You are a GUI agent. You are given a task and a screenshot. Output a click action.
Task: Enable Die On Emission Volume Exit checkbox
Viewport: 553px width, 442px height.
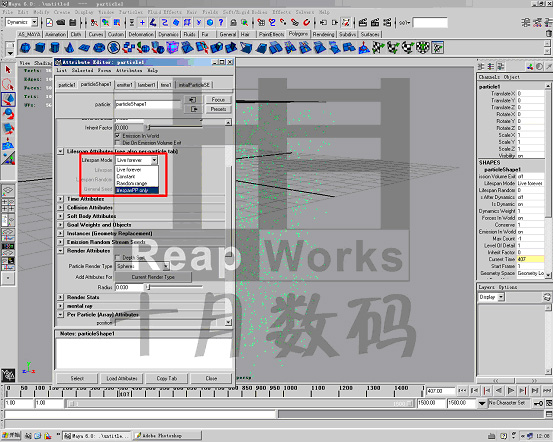click(x=118, y=143)
